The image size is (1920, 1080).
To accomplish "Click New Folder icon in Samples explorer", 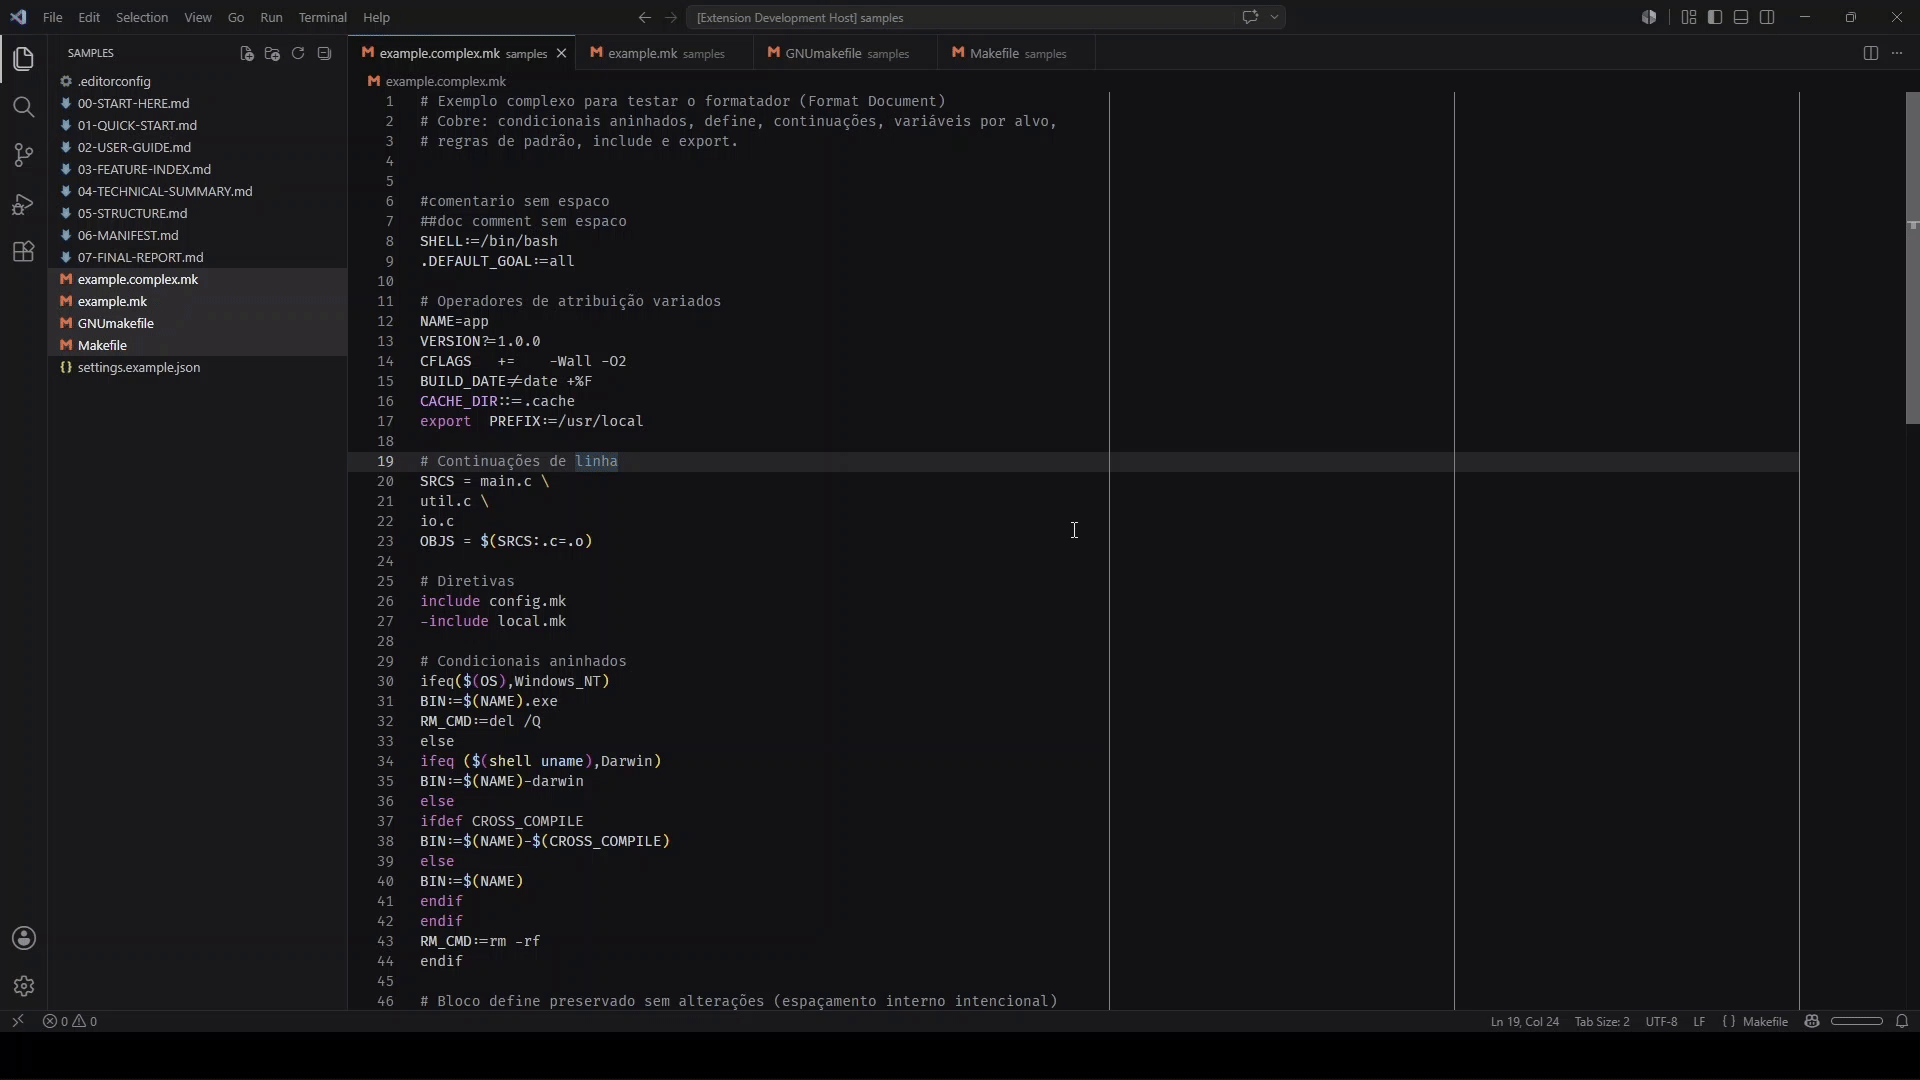I will tap(272, 53).
